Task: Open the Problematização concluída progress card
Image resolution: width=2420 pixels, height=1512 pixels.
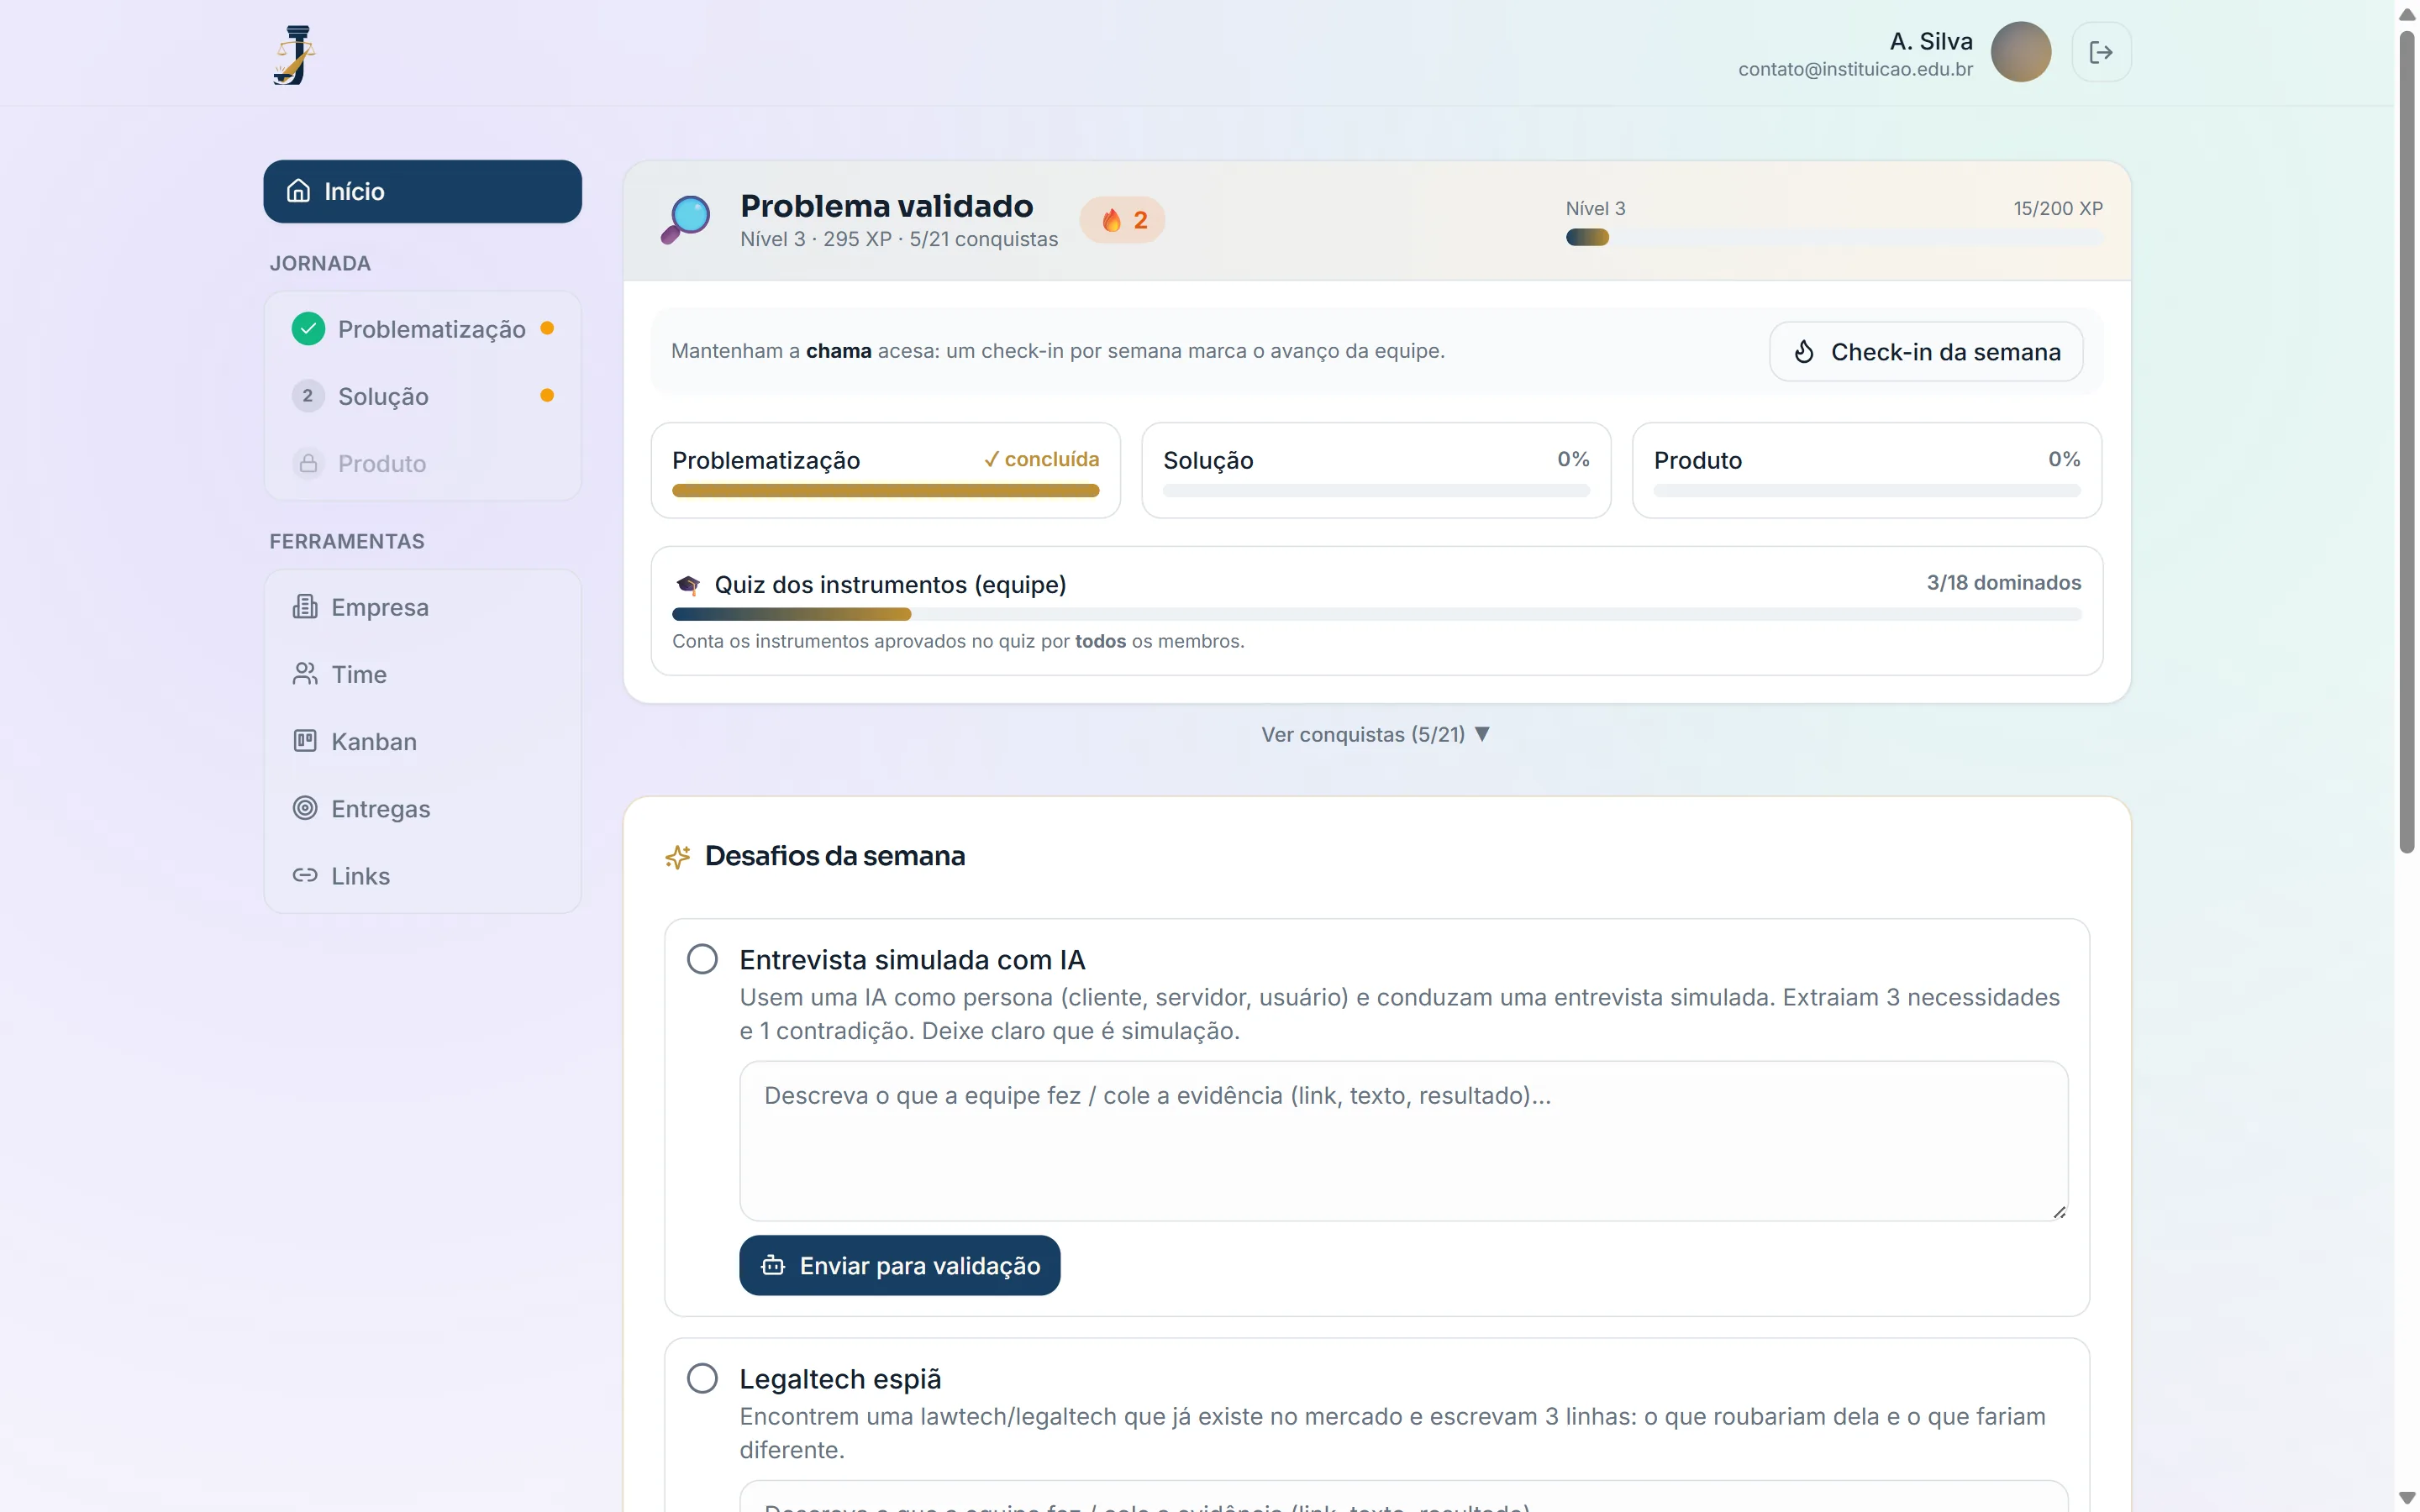Action: click(x=886, y=470)
